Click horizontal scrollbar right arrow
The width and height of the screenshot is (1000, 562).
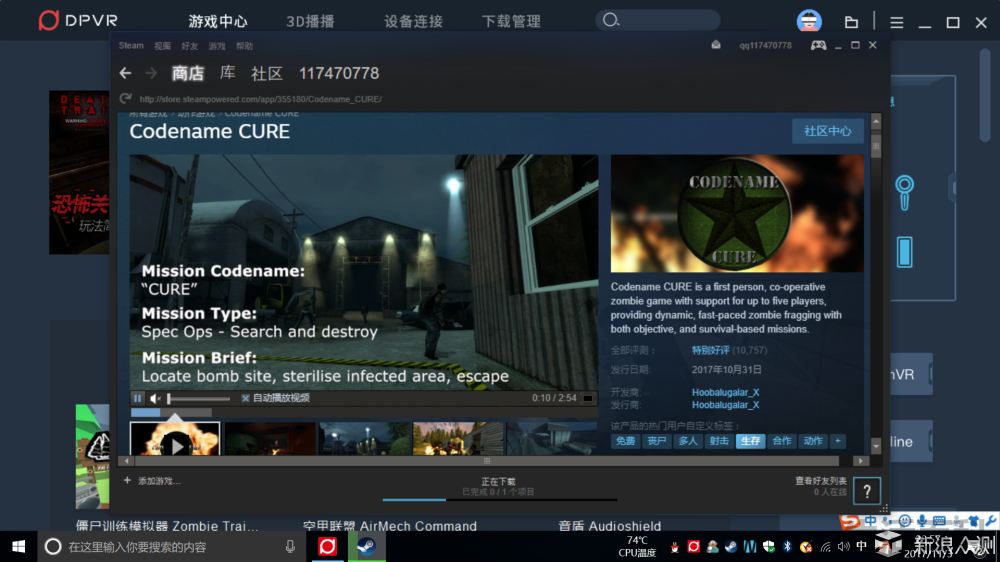860,461
